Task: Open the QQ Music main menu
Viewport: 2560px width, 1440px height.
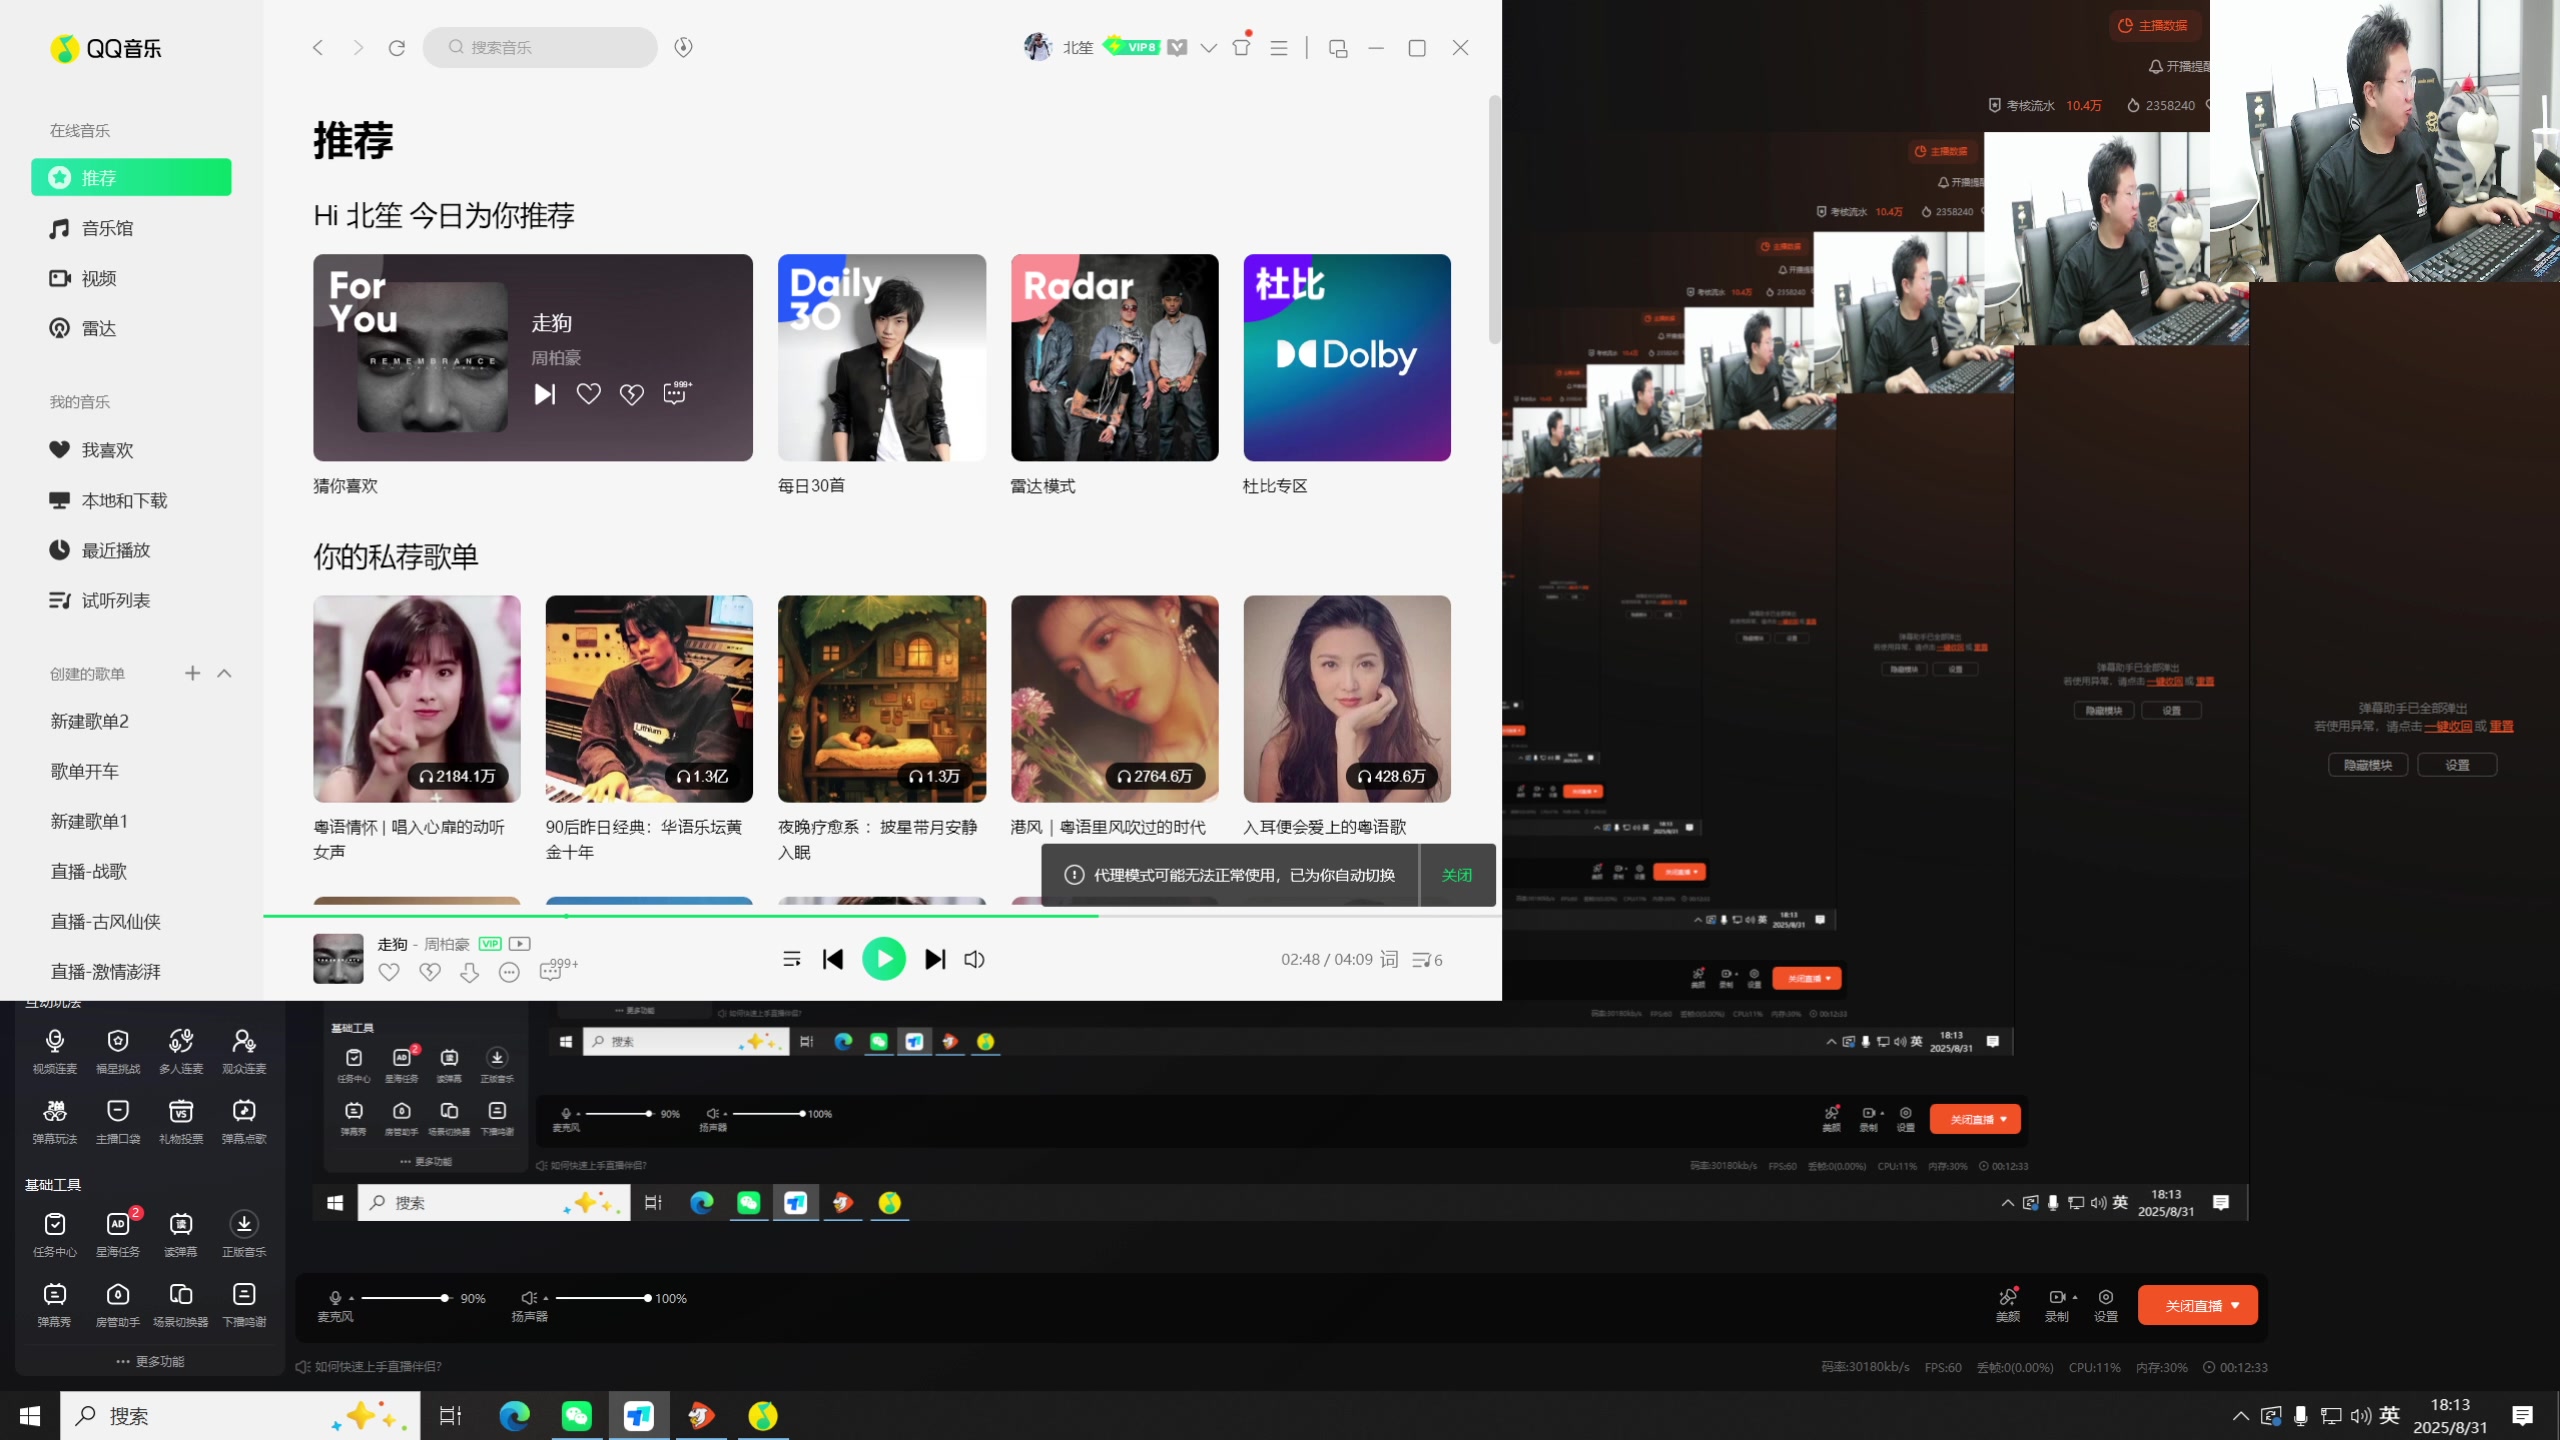Action: click(x=1279, y=47)
